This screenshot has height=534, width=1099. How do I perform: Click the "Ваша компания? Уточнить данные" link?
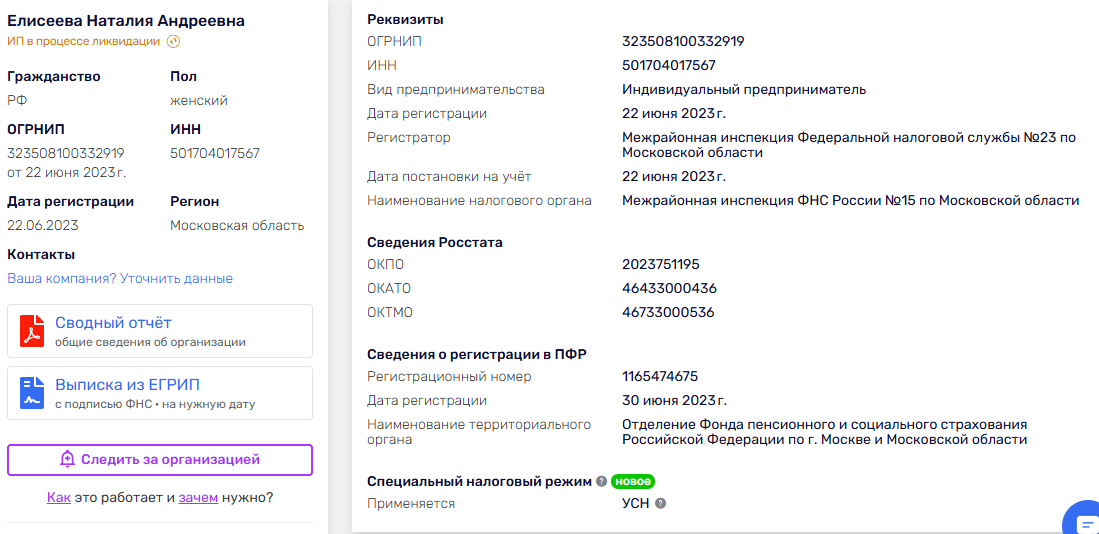120,278
